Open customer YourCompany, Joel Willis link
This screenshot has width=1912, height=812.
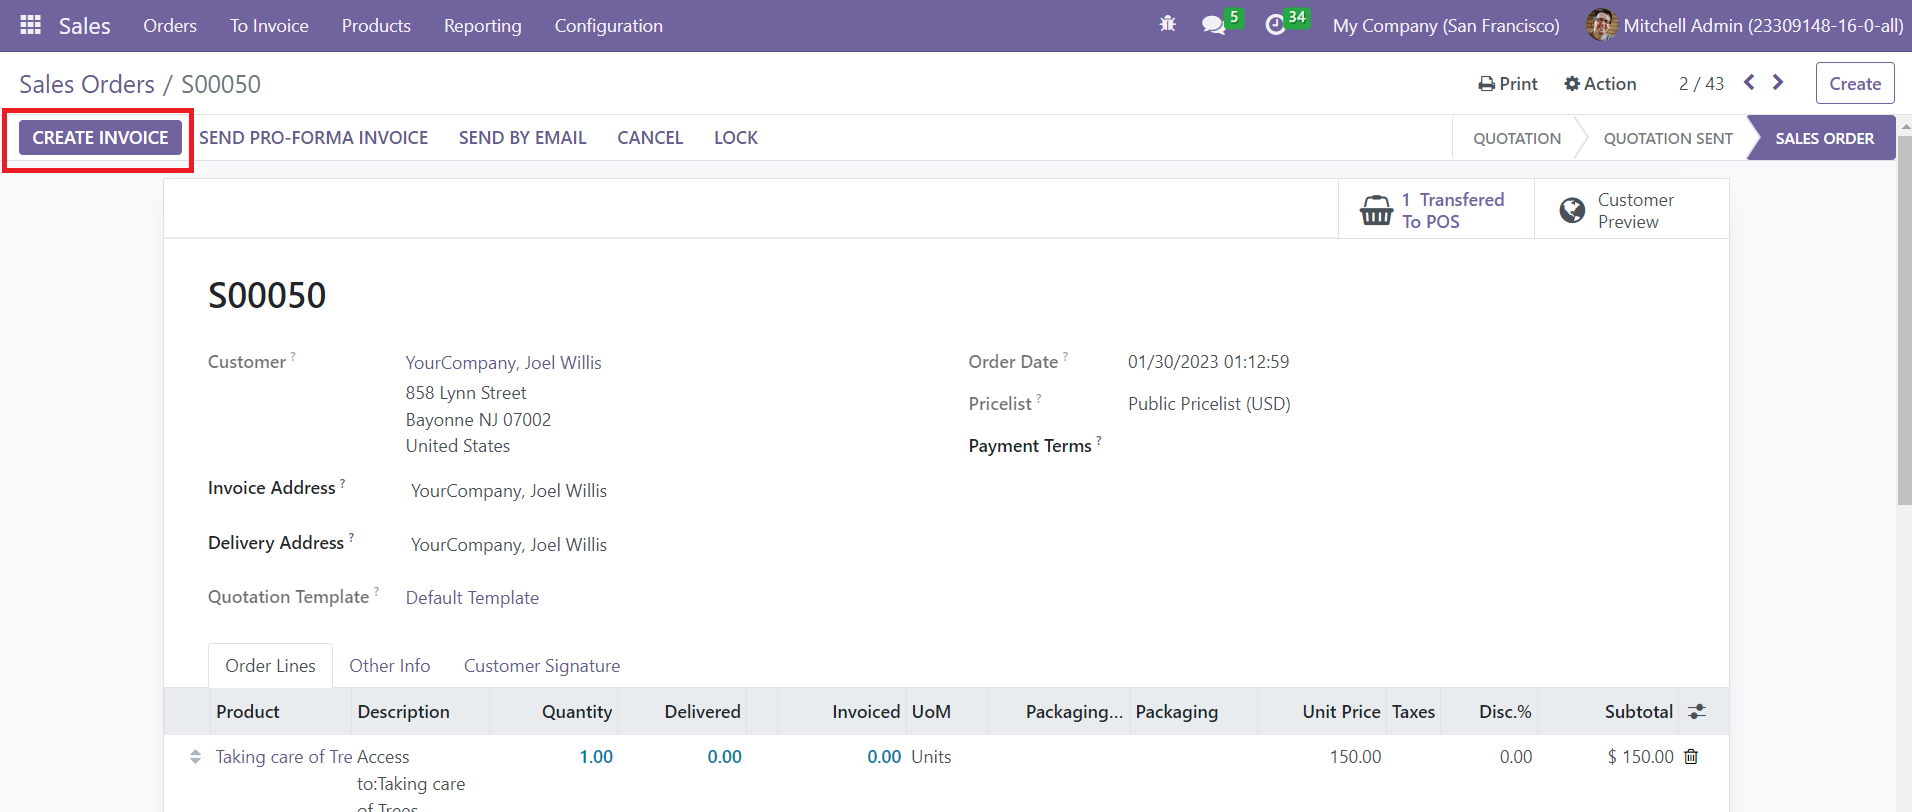(x=503, y=362)
